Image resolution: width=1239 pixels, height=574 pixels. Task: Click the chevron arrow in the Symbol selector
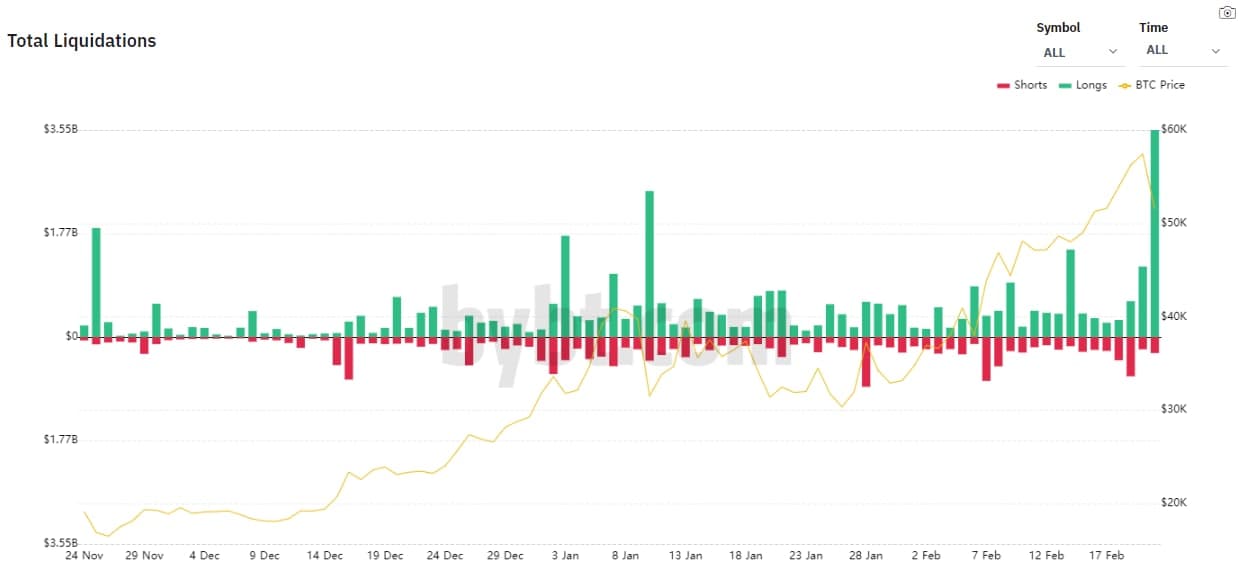tap(1113, 52)
